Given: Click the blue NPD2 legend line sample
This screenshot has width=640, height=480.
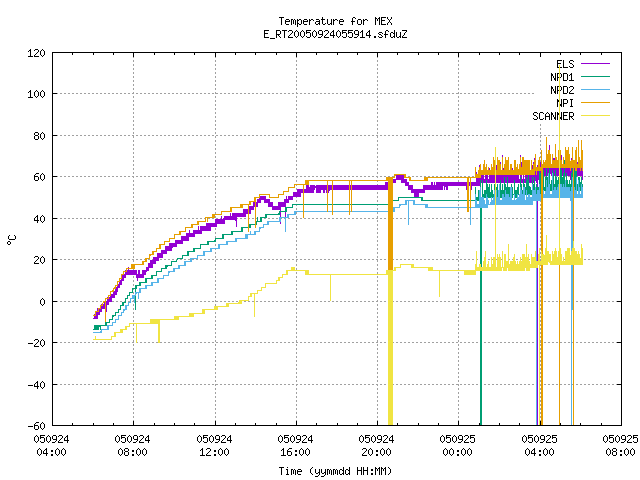Looking at the screenshot, I should click(595, 90).
